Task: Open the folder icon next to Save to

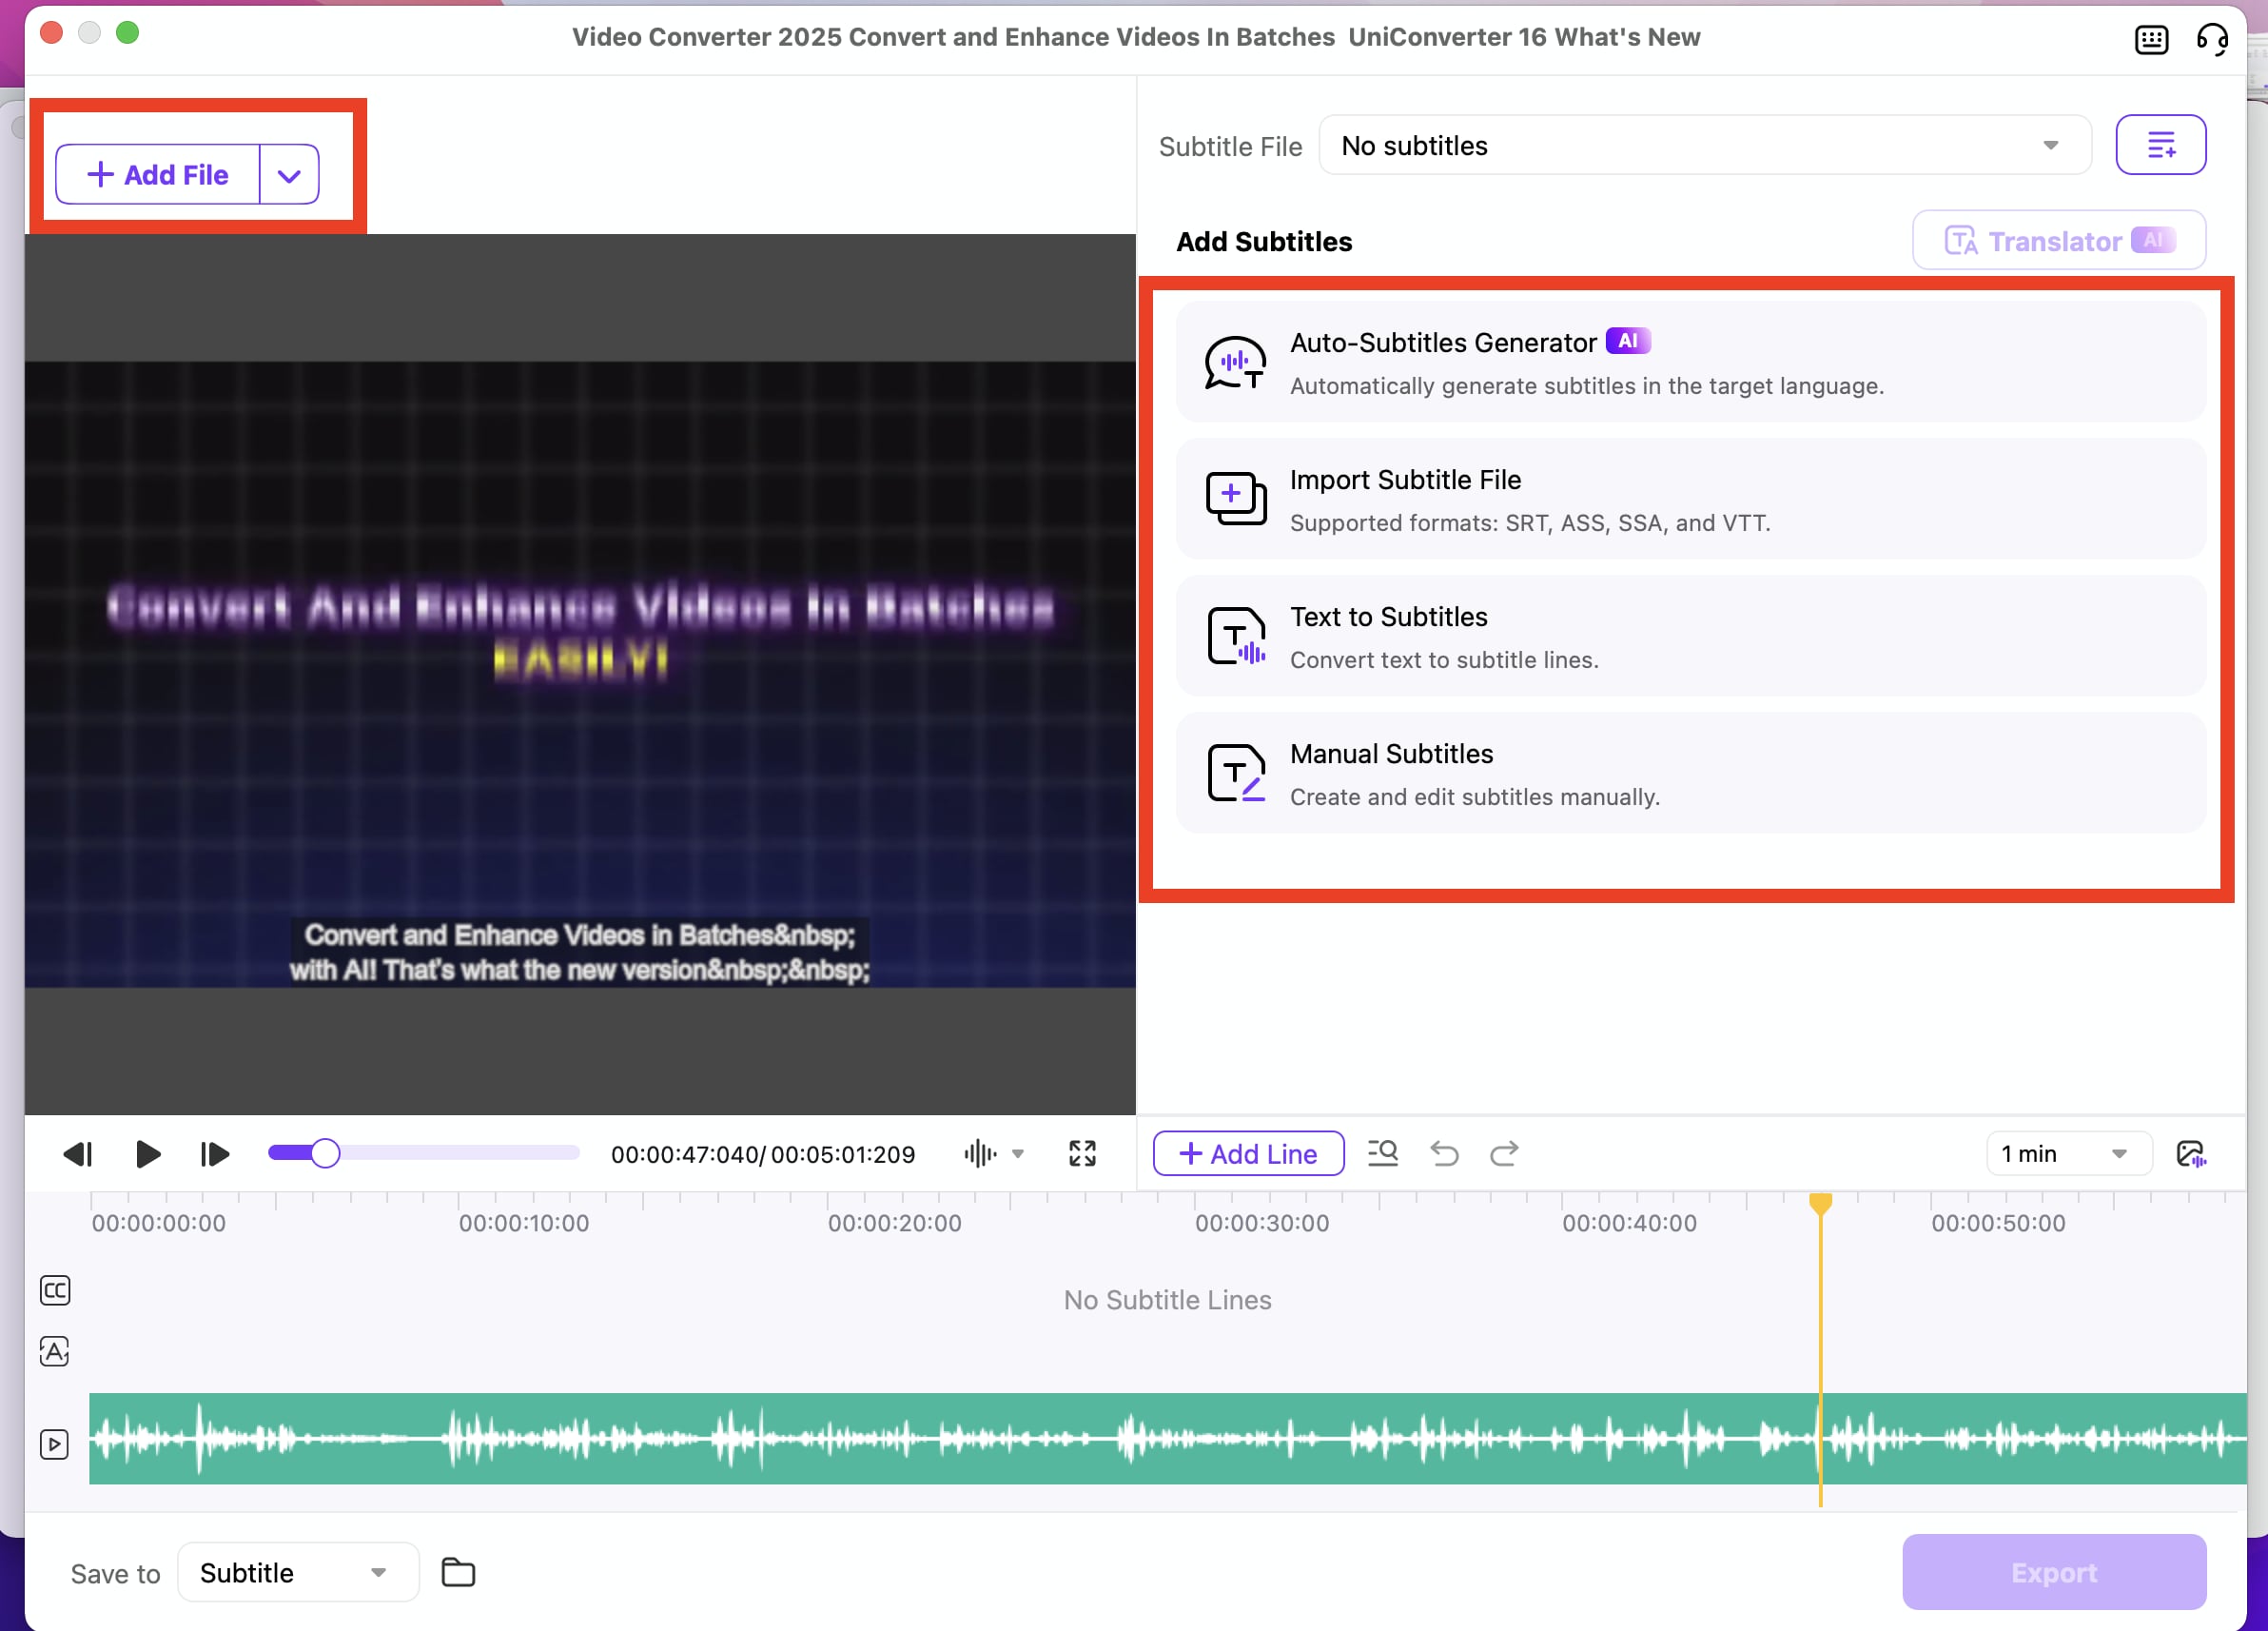Action: click(x=458, y=1572)
